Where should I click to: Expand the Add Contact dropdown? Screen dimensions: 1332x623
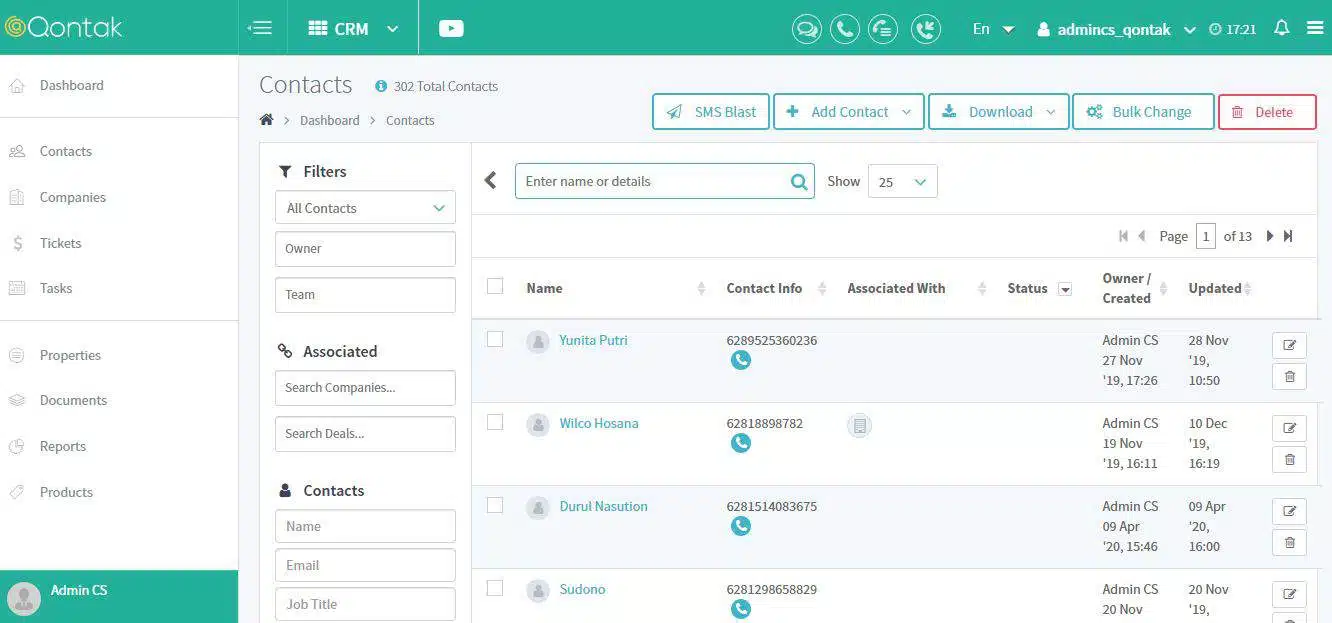pyautogui.click(x=906, y=112)
